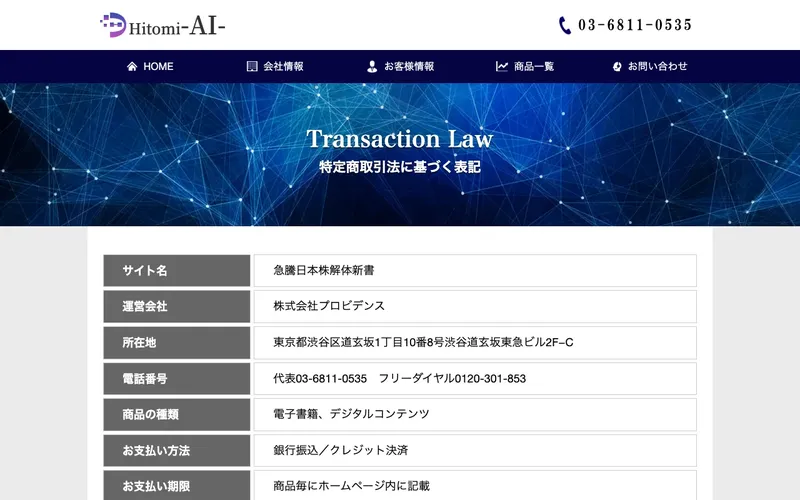Click the header phone number 03-6811-0535
Viewport: 800px width, 500px height.
pyautogui.click(x=635, y=25)
